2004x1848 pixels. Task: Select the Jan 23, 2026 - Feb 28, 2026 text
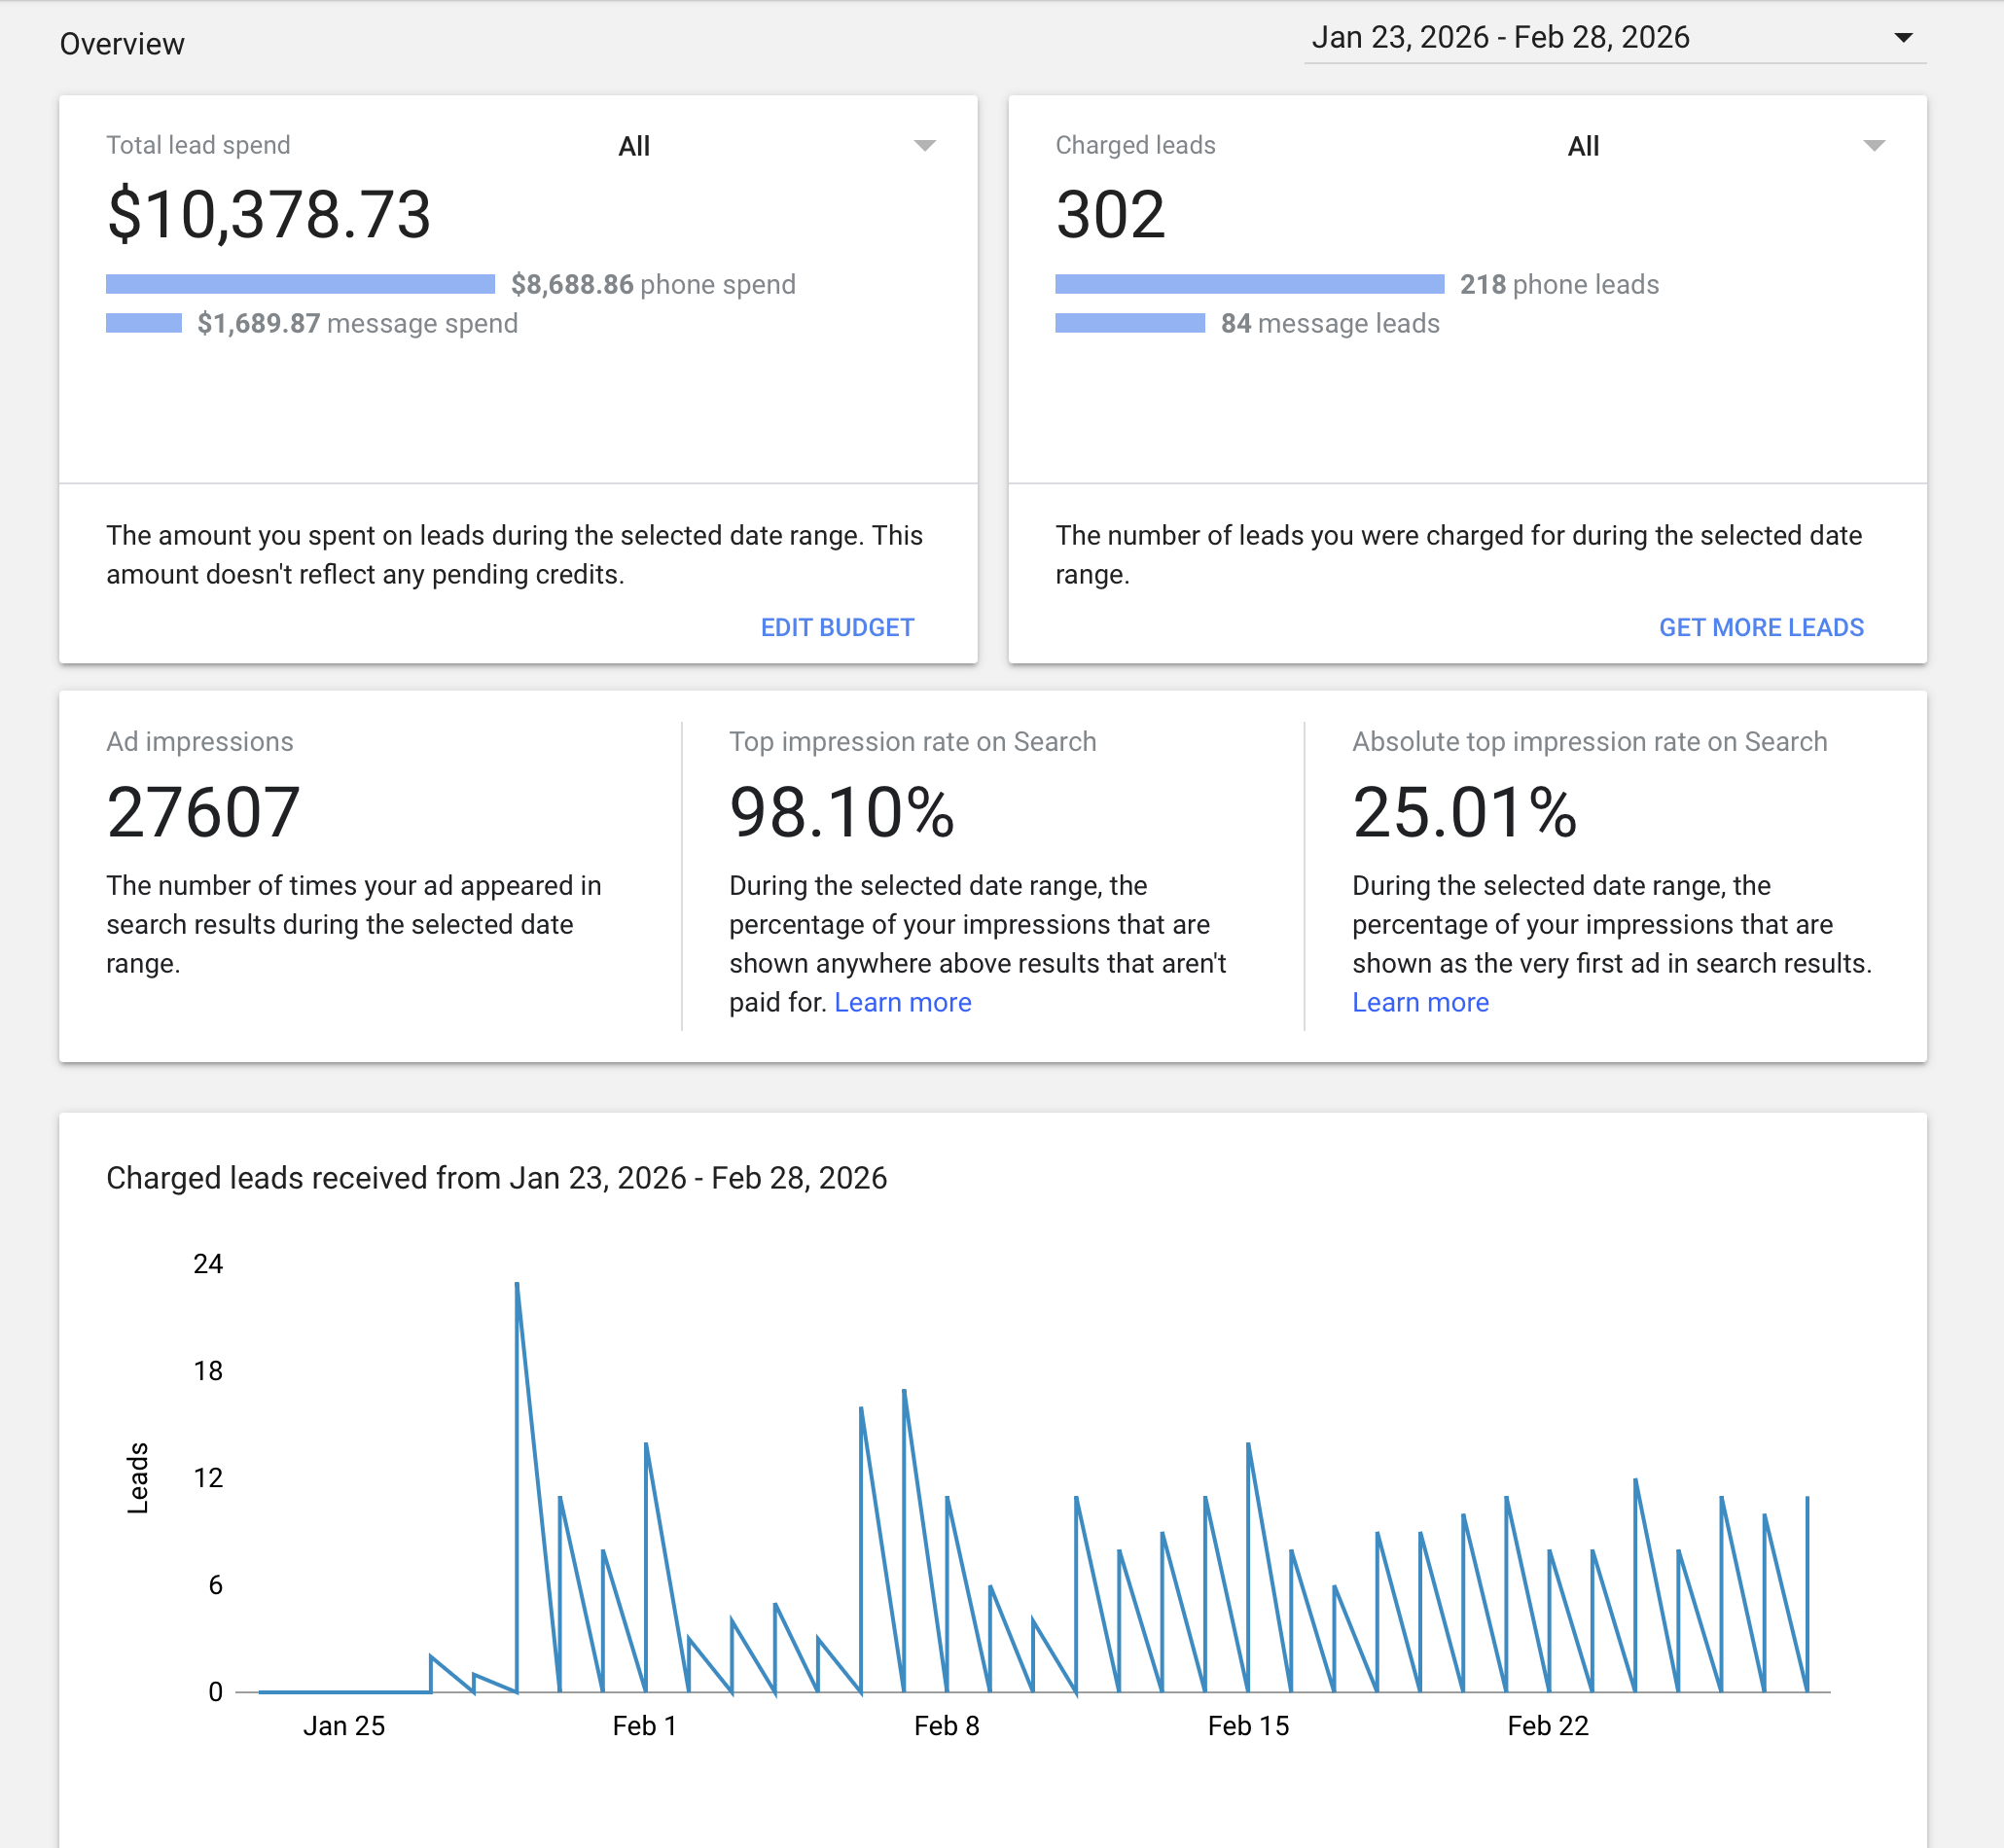(x=1499, y=38)
